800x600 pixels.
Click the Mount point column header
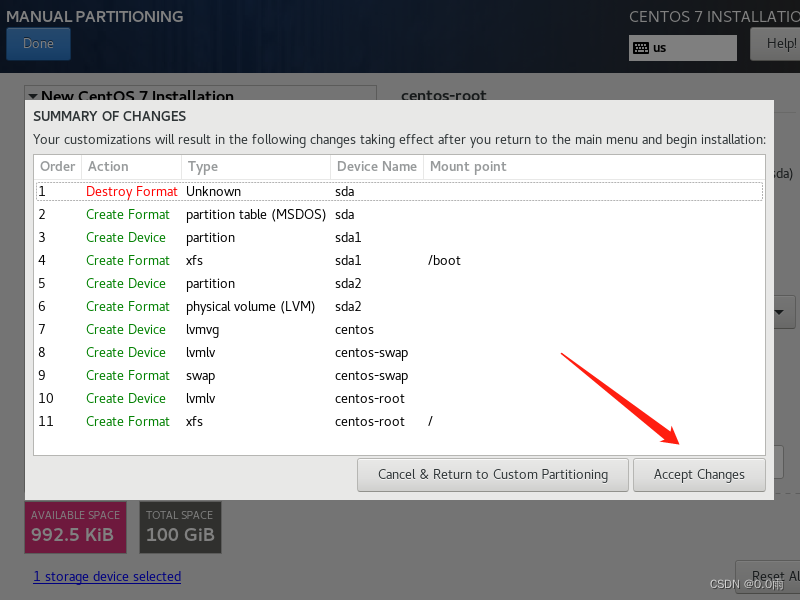[594, 167]
